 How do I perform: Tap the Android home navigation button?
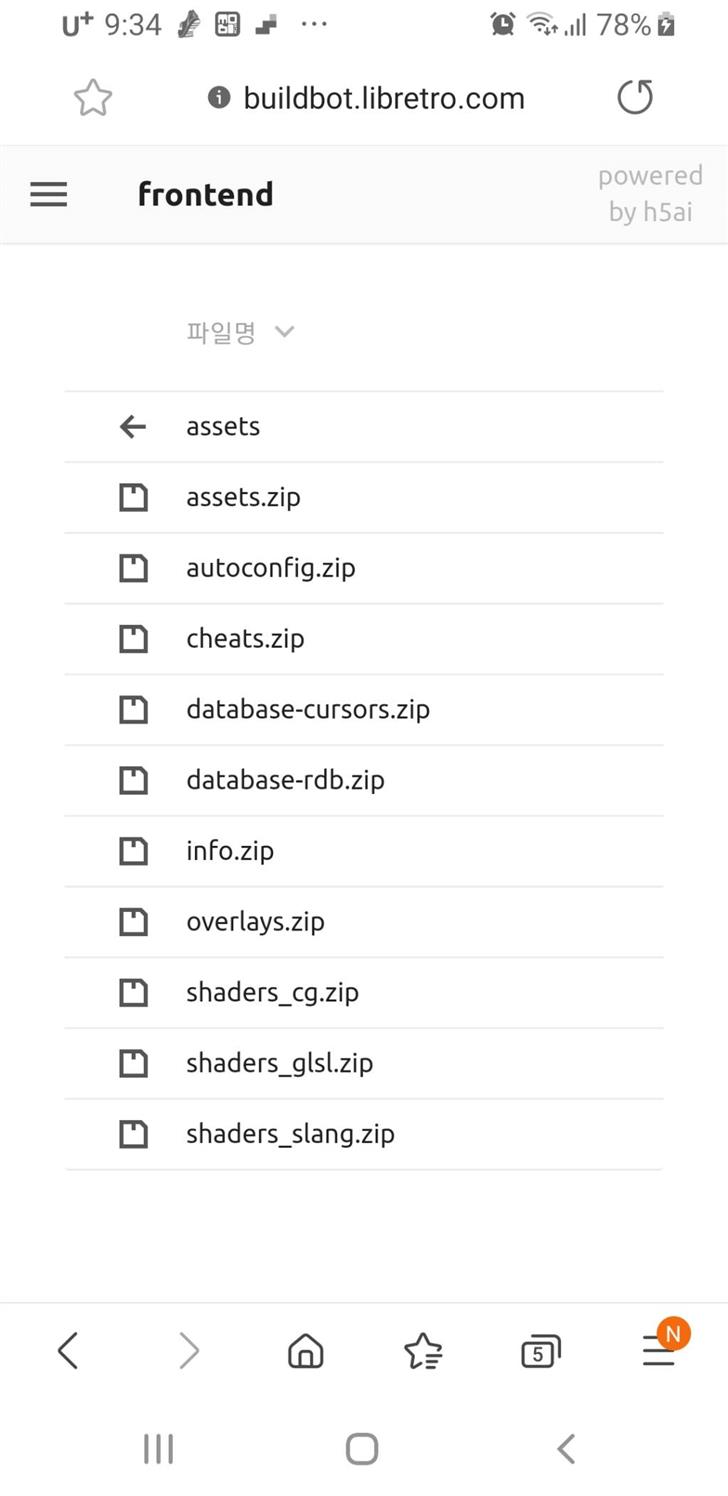(x=362, y=1448)
